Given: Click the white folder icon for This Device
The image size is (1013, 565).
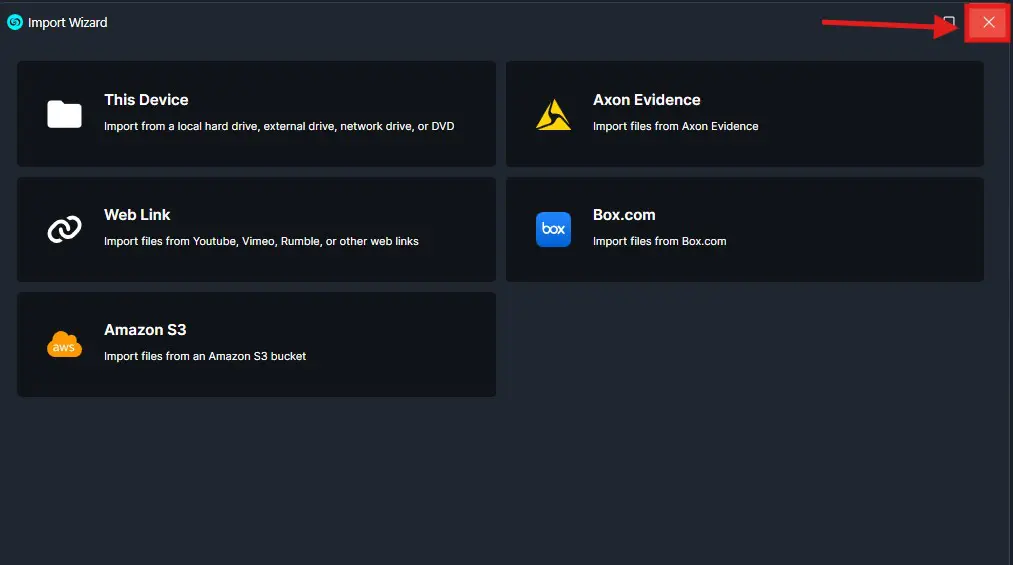Looking at the screenshot, I should click(x=64, y=114).
